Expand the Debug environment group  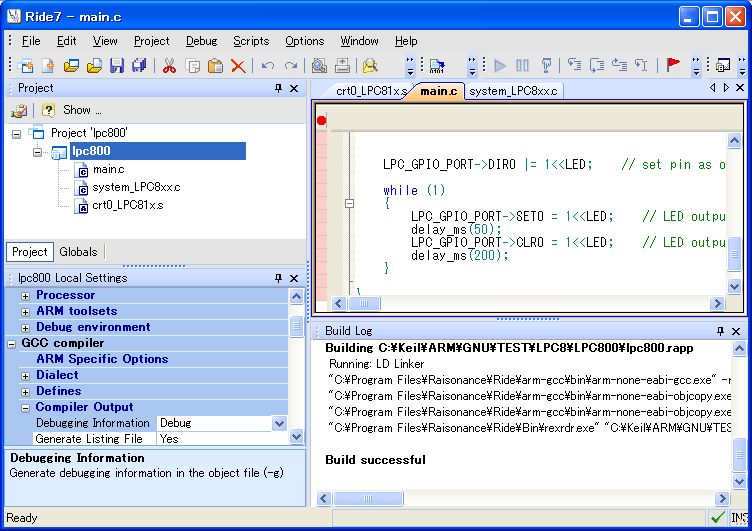(x=25, y=328)
